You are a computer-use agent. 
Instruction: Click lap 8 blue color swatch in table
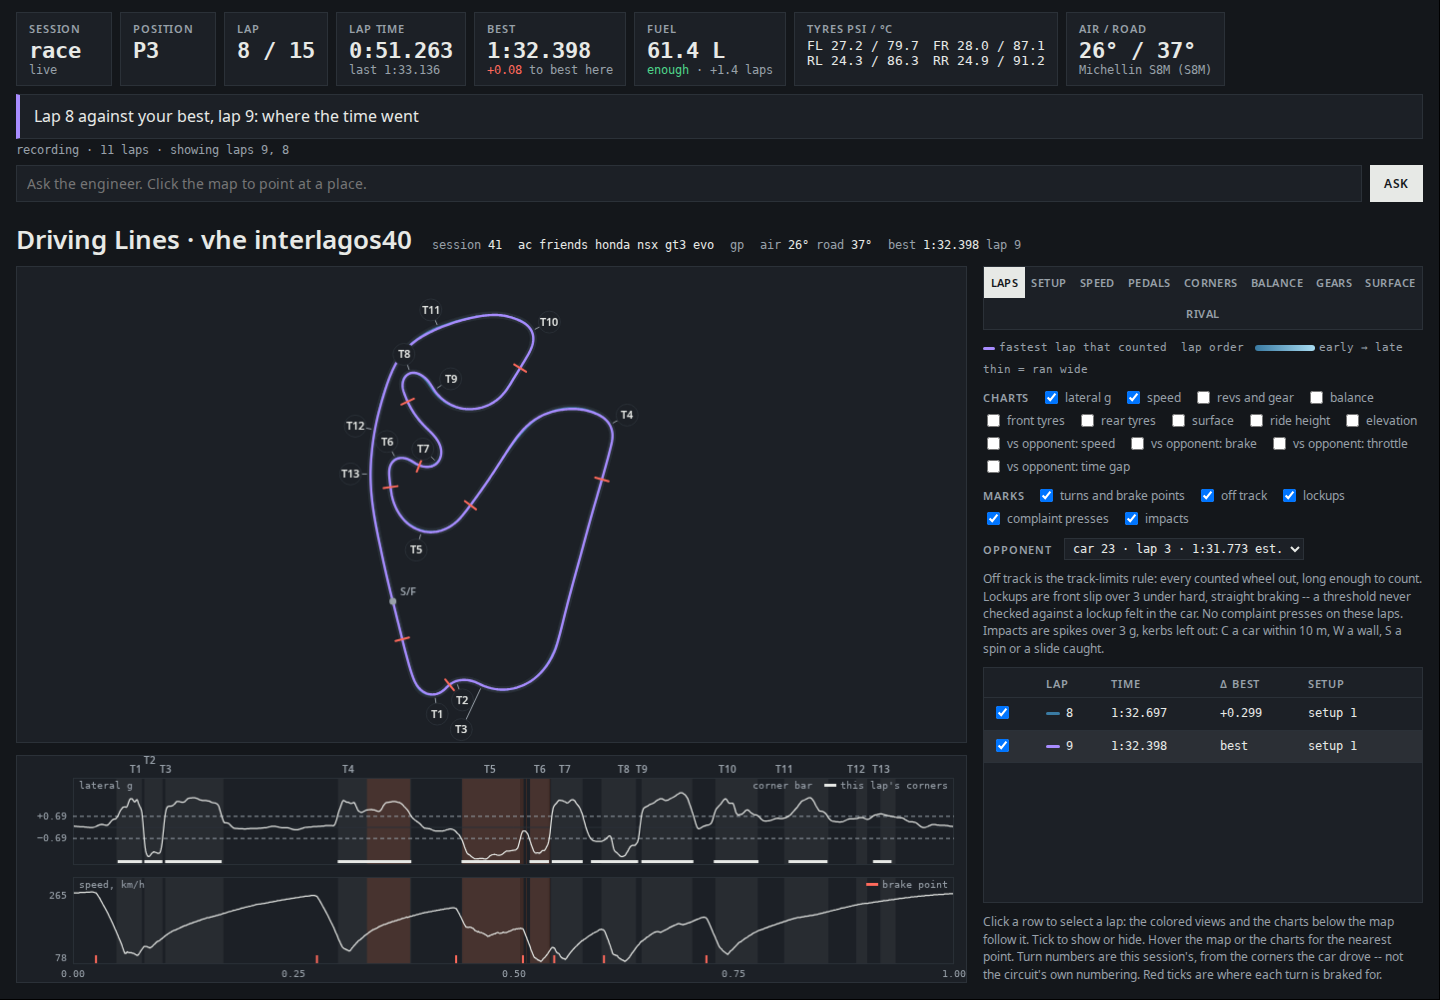(1053, 714)
